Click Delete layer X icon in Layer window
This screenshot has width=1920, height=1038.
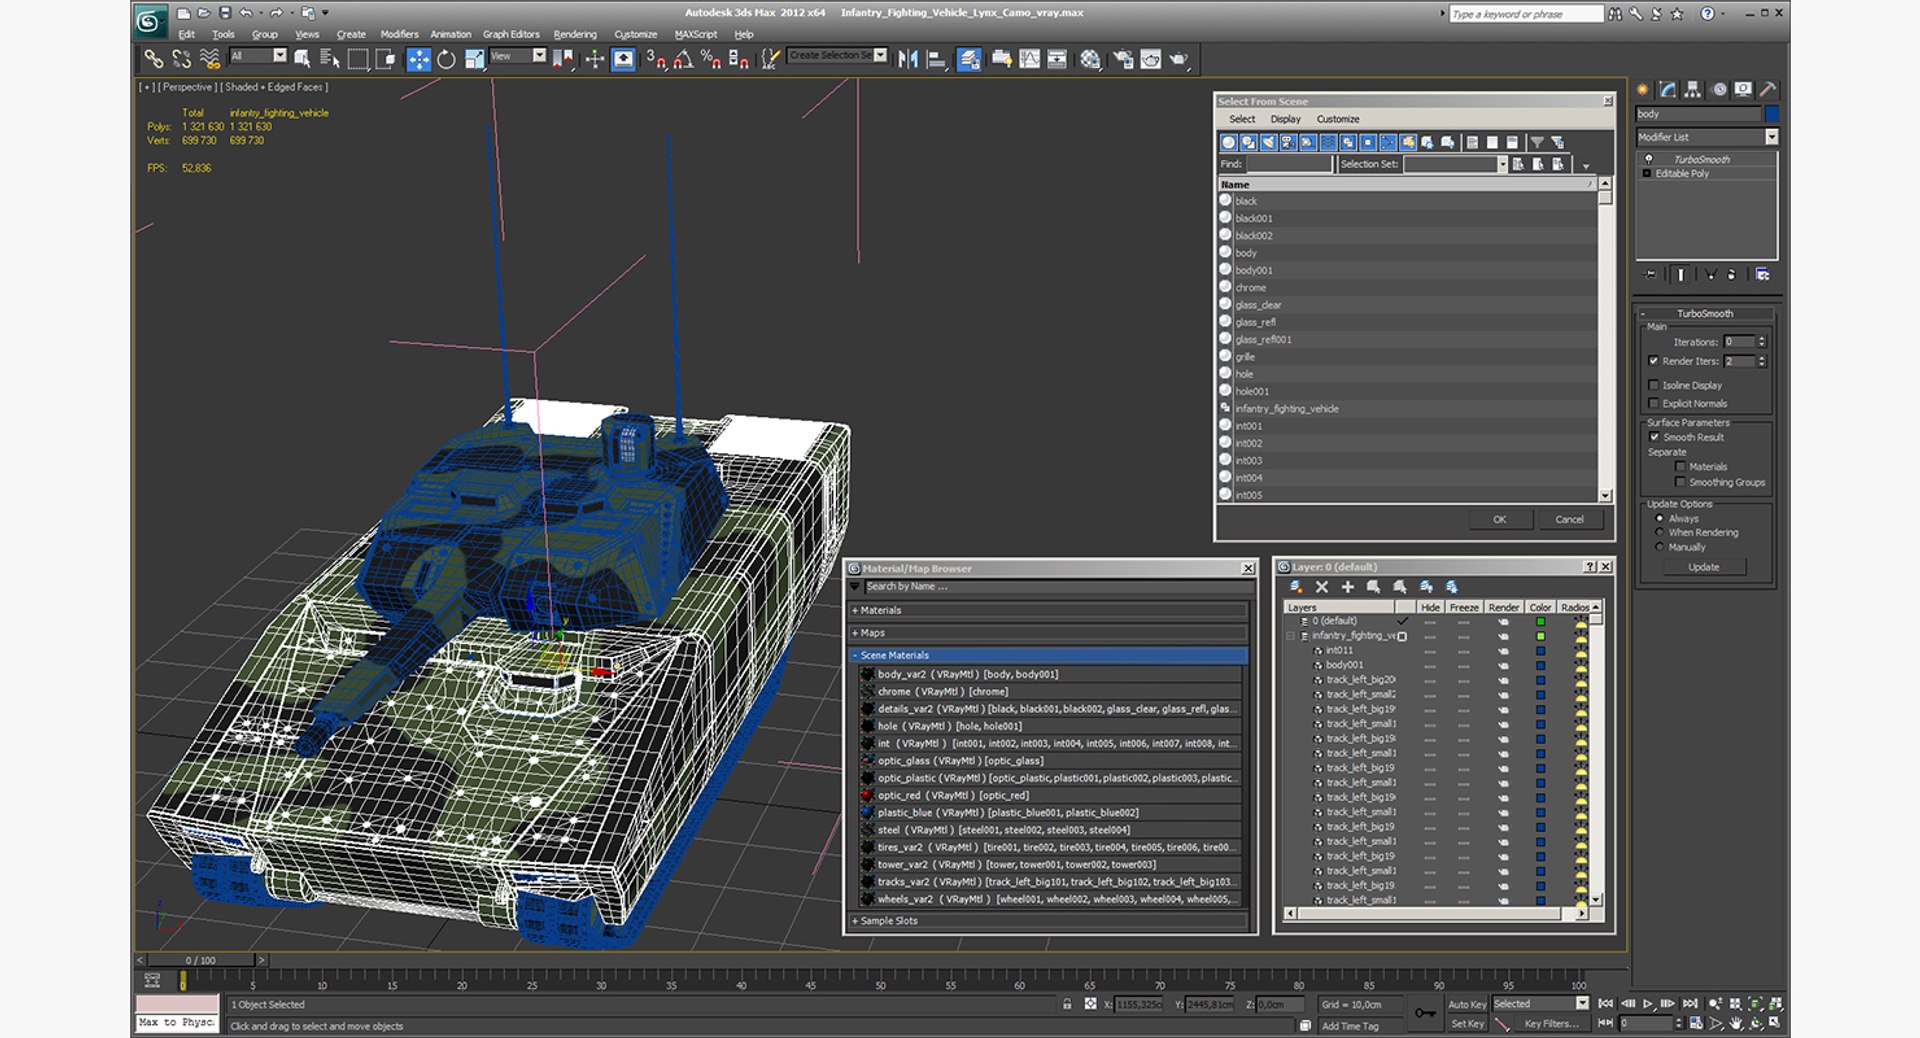1322,587
